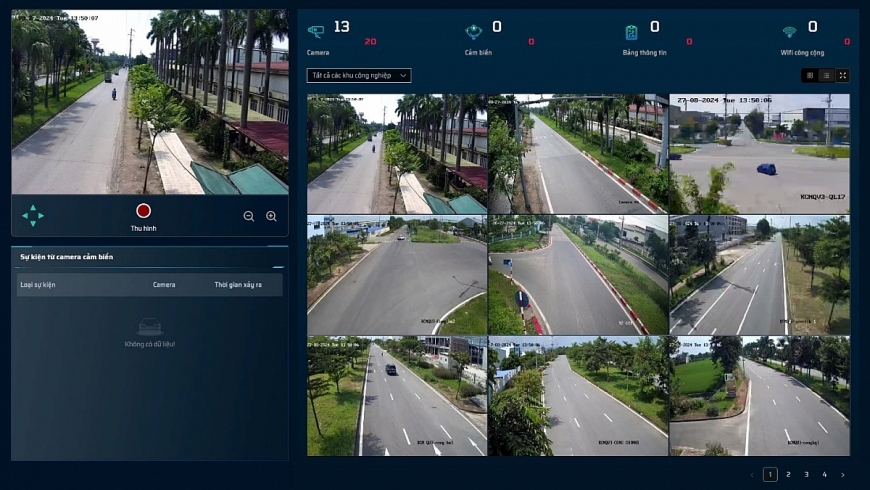
Task: Select the top-left palm tree road camera thumbnail
Action: pos(397,153)
